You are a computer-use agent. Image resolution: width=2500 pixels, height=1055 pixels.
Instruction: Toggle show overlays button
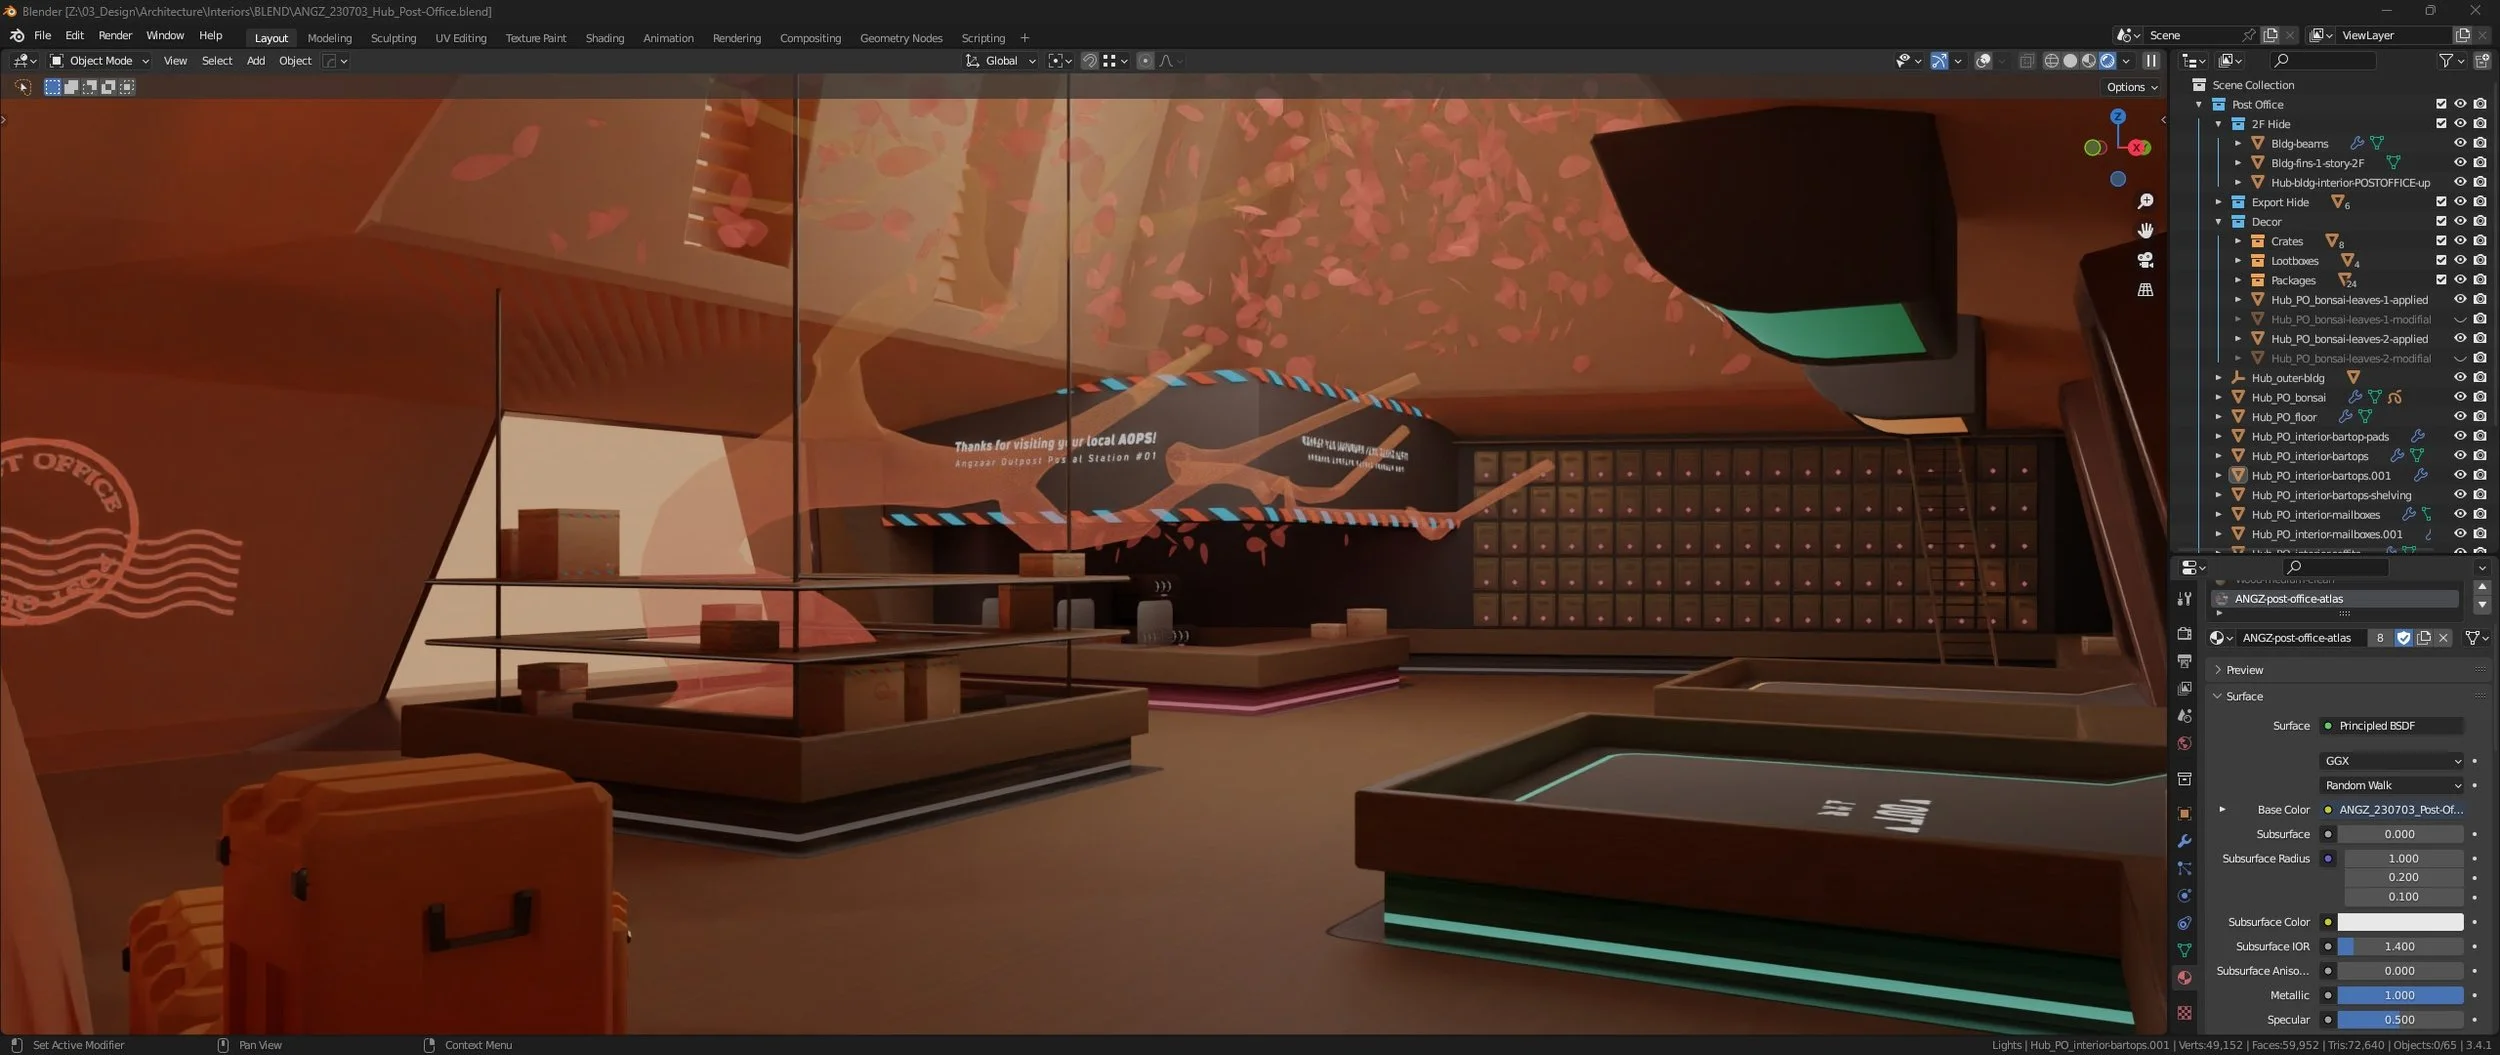point(1983,61)
